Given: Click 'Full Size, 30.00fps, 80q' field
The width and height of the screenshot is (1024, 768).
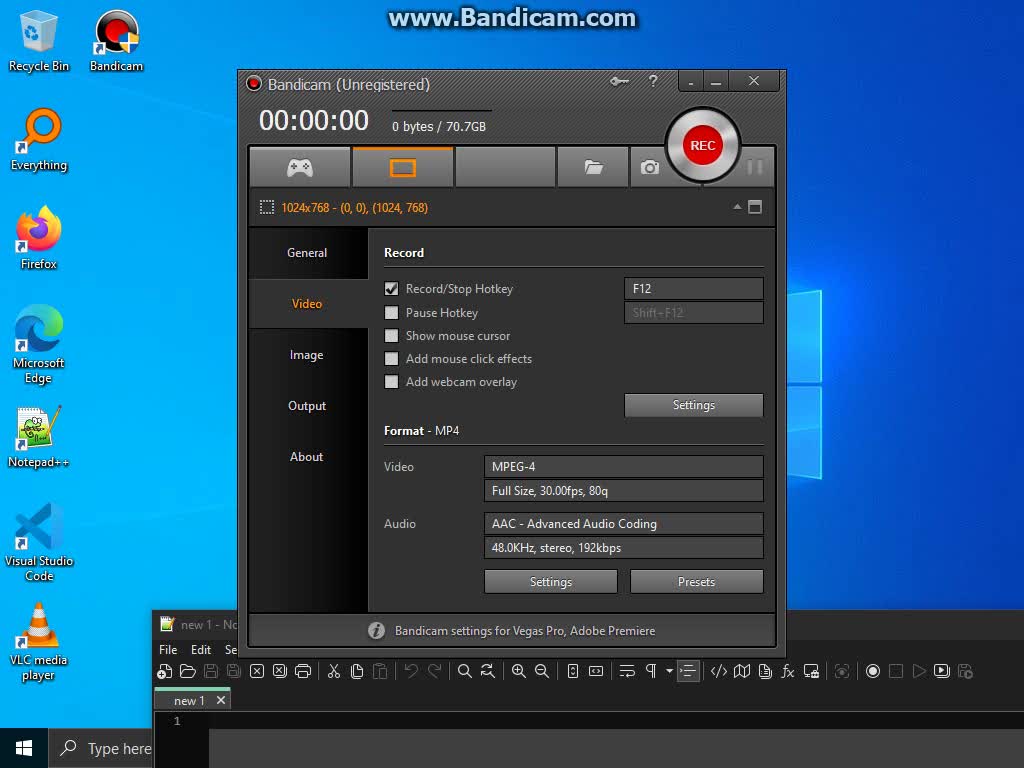Looking at the screenshot, I should (x=624, y=490).
